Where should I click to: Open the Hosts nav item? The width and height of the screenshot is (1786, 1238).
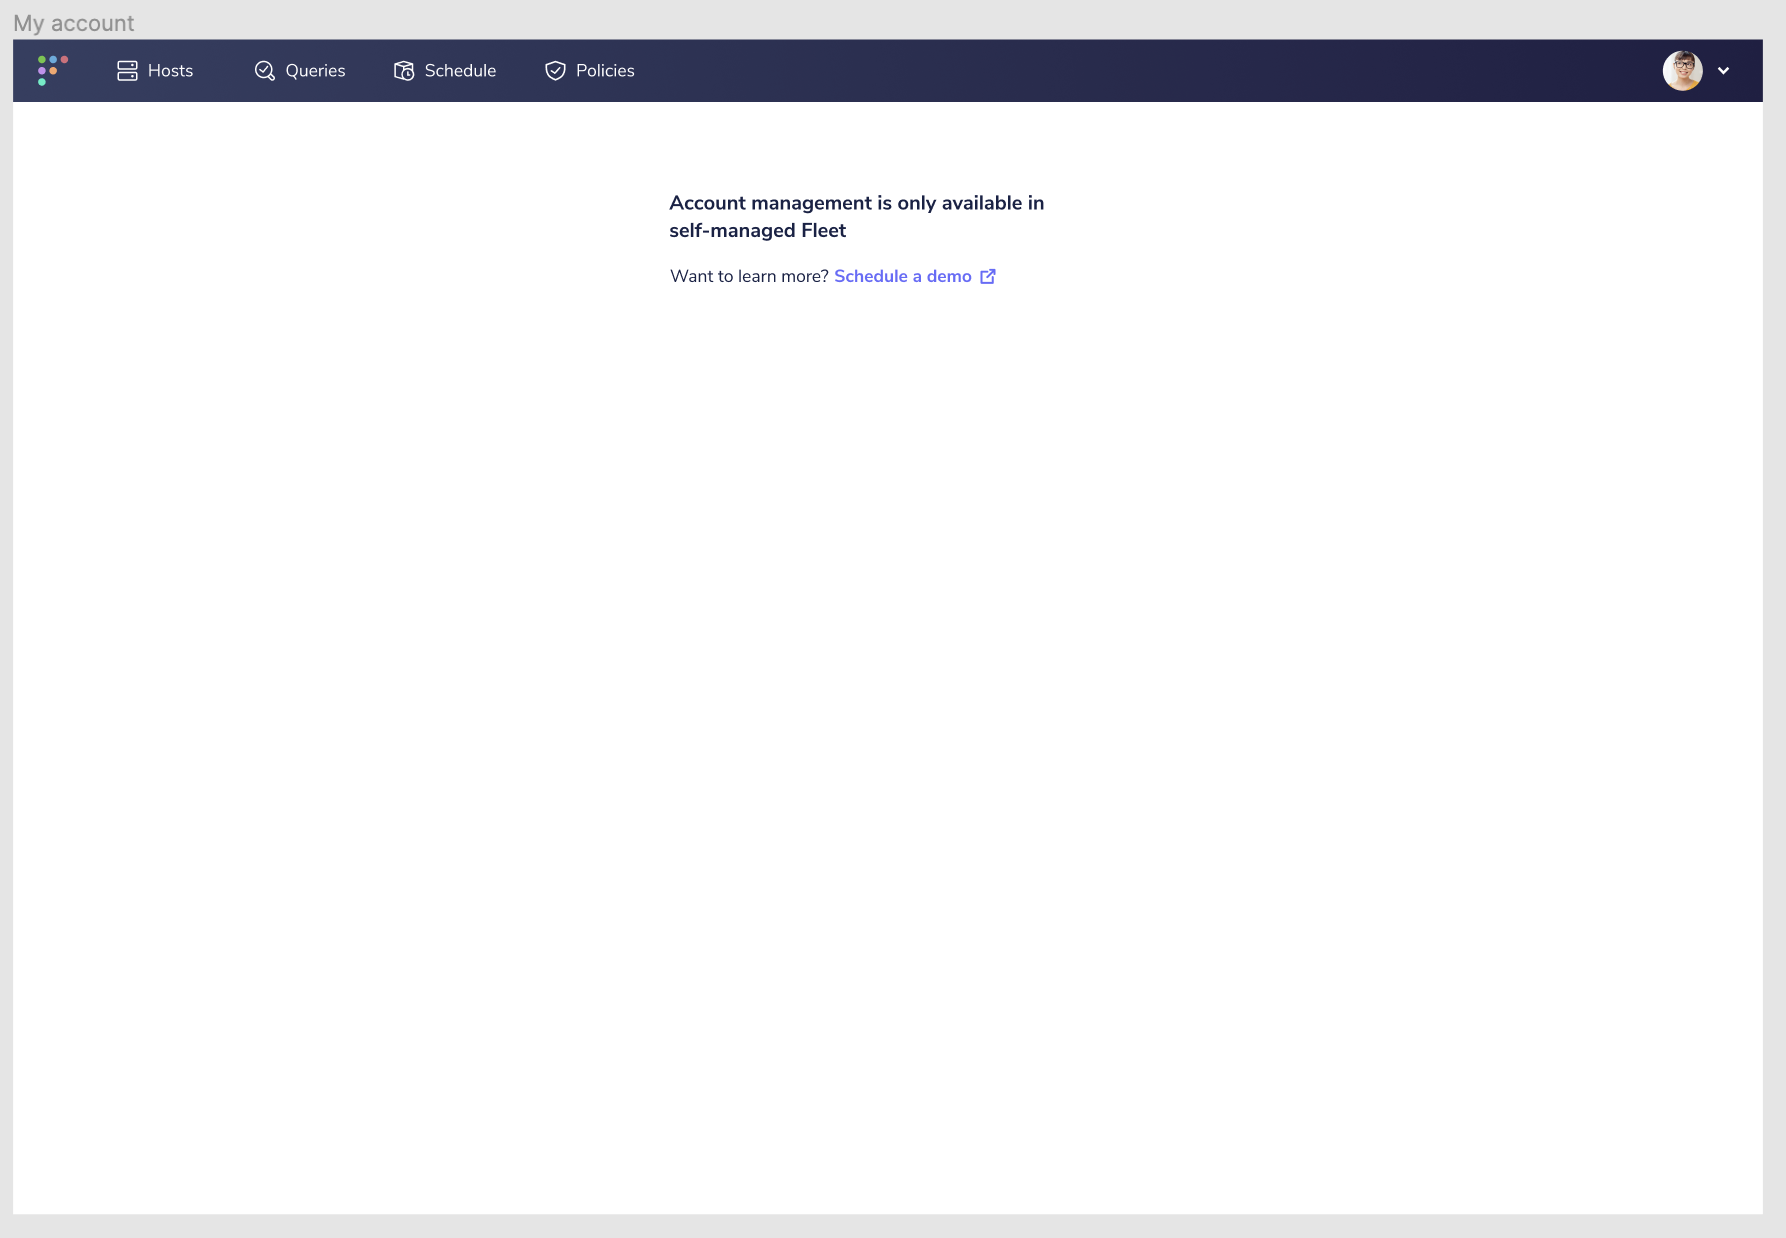point(155,70)
